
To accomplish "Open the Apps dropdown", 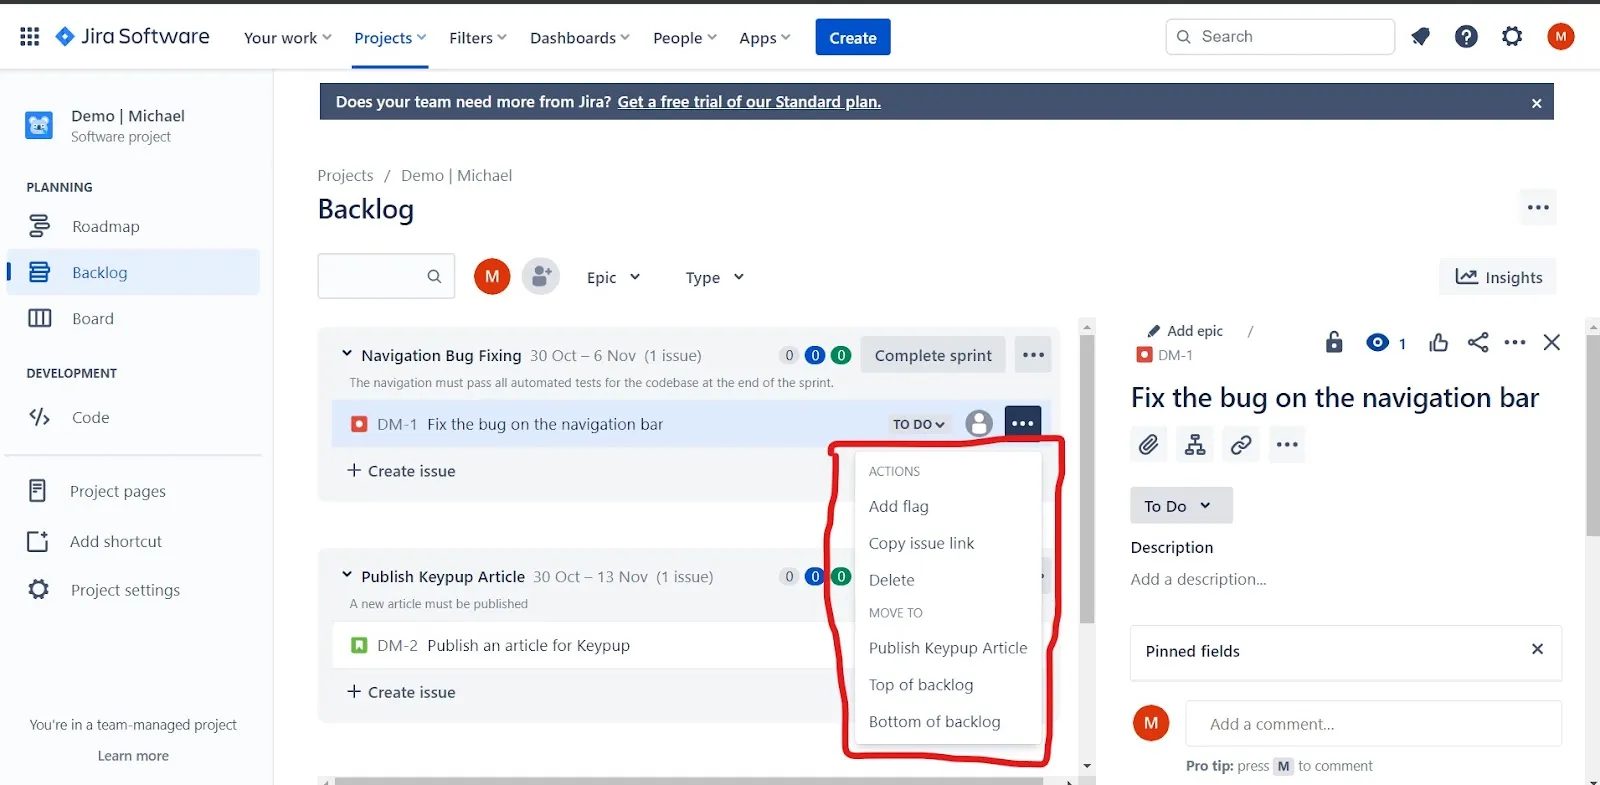I will [765, 38].
